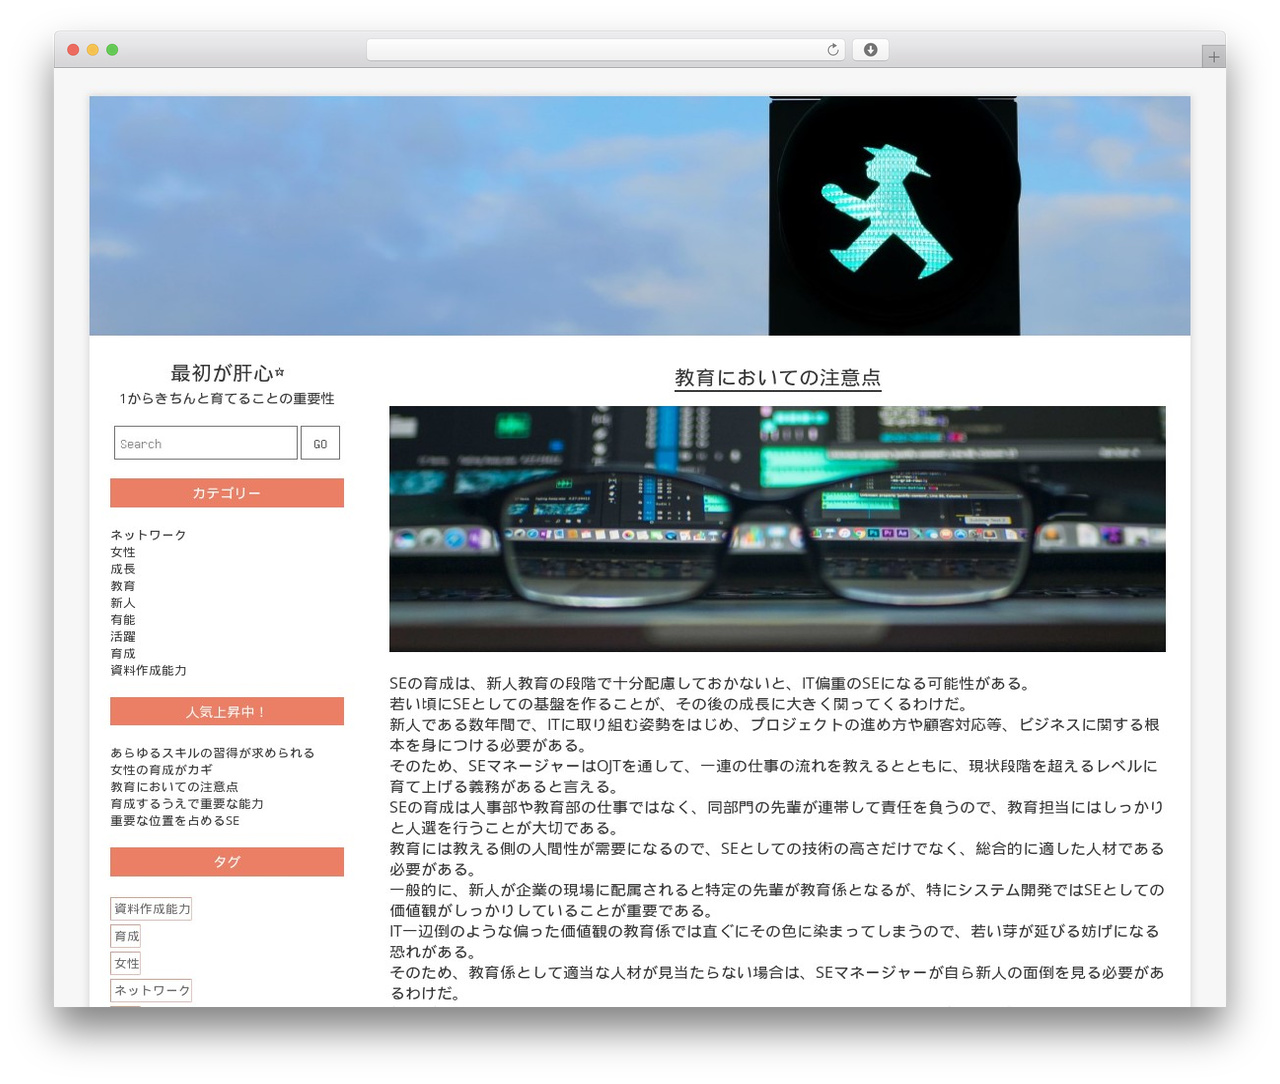Click the 育成 tag

click(x=126, y=936)
